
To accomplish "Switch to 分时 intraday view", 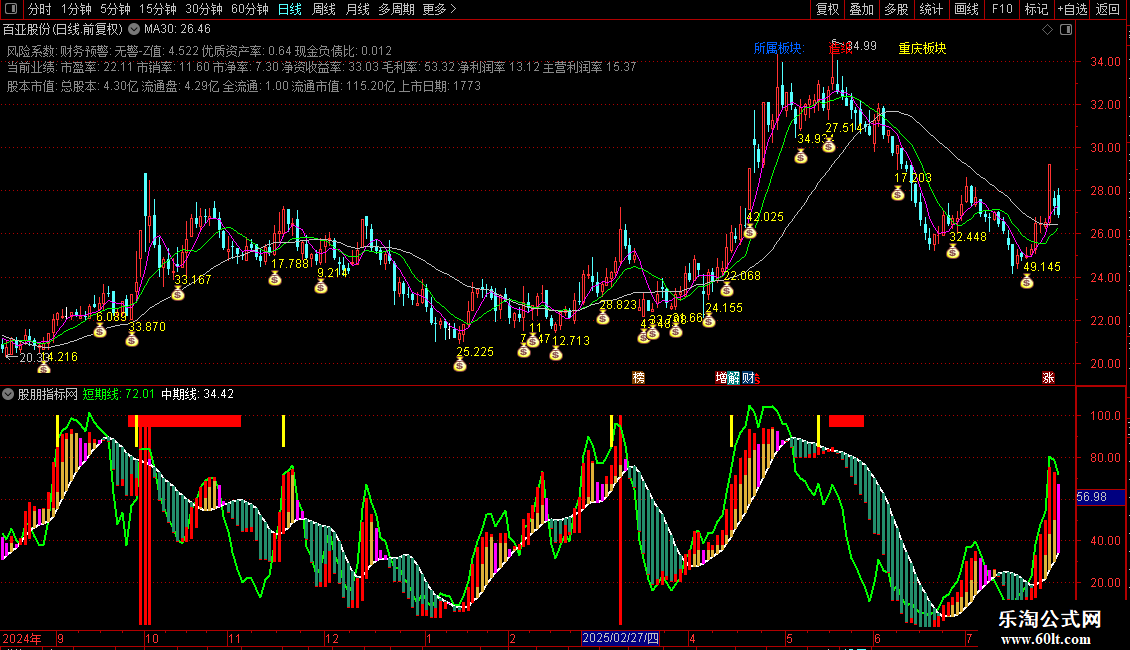I will [40, 9].
